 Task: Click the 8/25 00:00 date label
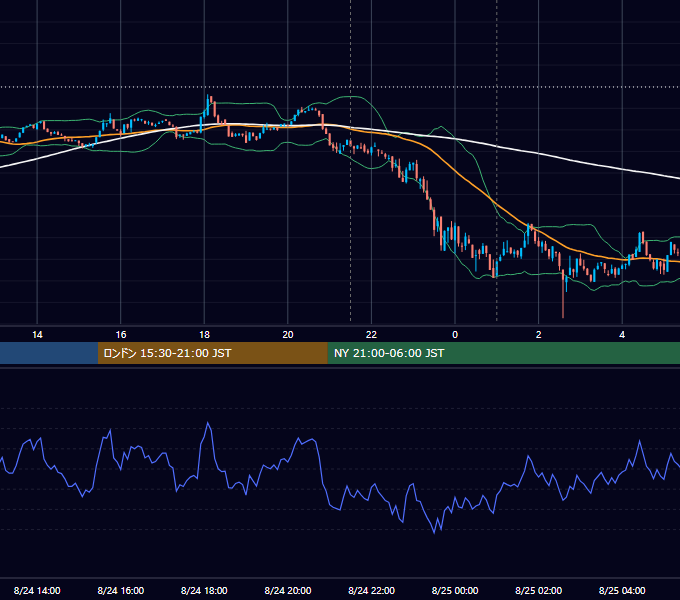coord(455,590)
